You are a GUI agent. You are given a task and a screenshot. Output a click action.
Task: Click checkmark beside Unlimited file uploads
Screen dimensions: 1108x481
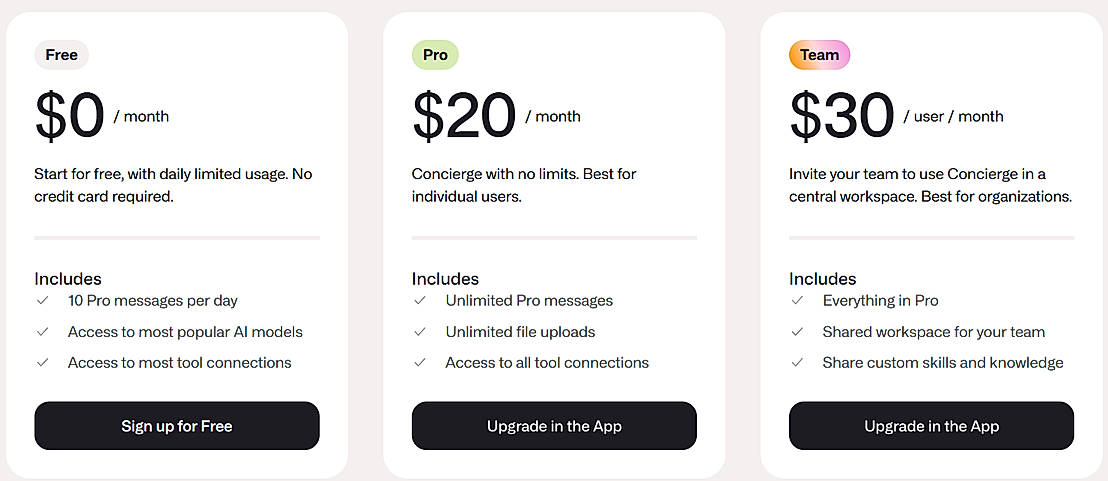(419, 331)
